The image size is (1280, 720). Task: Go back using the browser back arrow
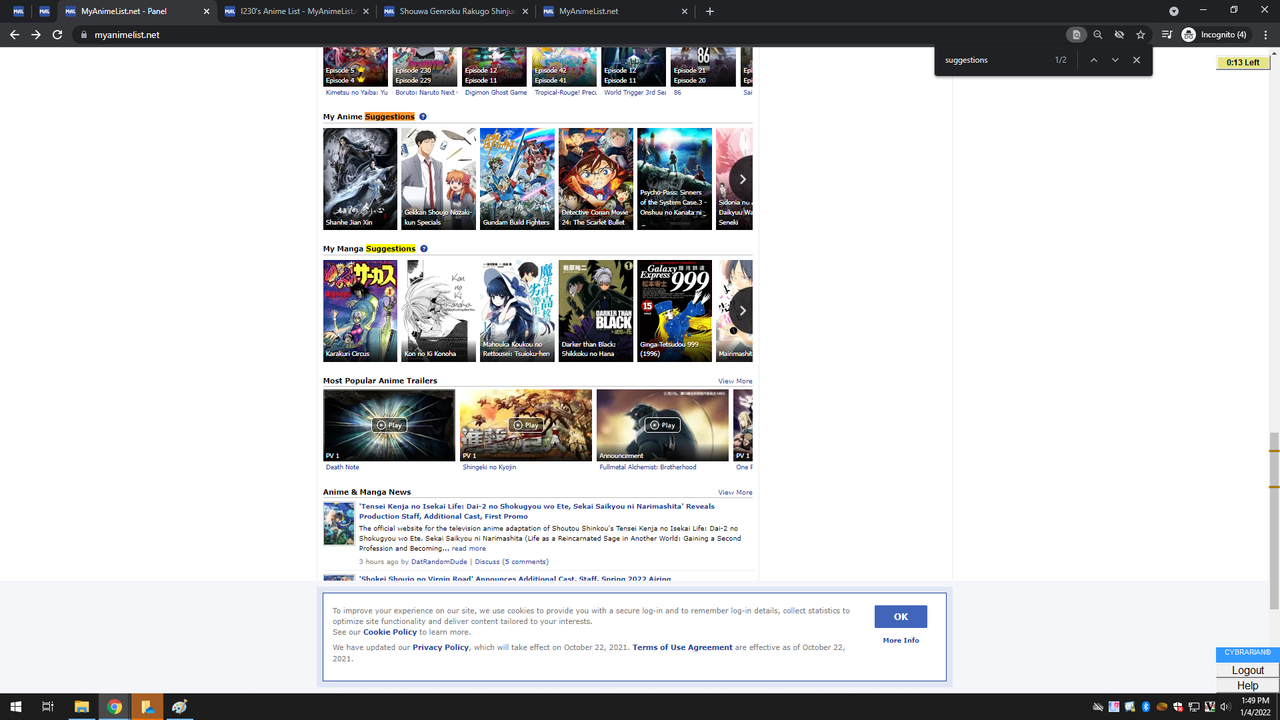click(14, 35)
